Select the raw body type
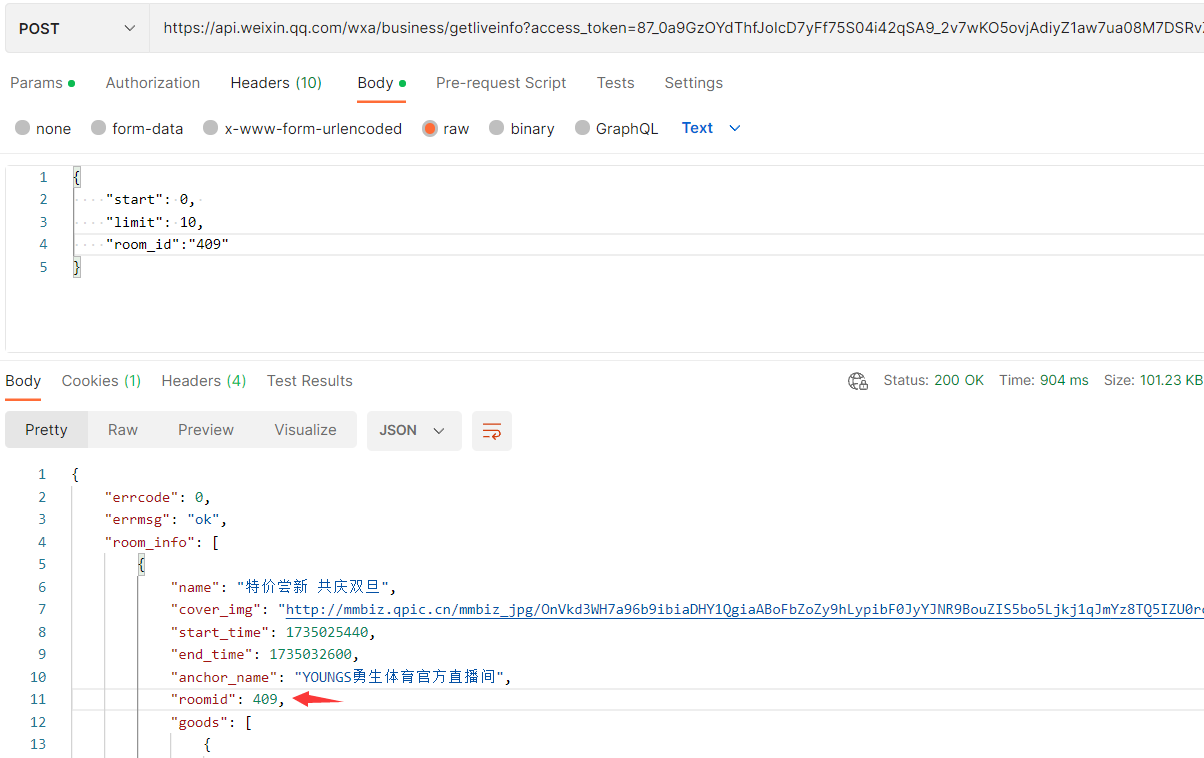 pos(445,129)
